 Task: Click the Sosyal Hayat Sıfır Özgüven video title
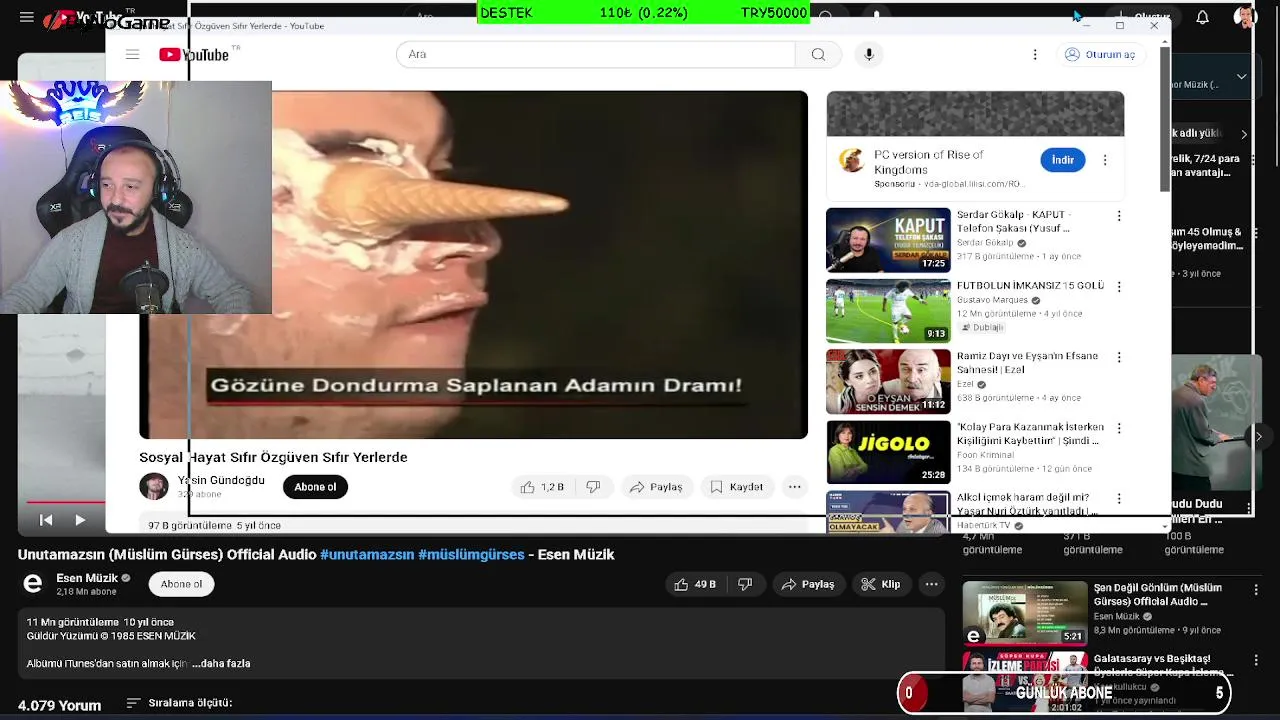[x=273, y=457]
